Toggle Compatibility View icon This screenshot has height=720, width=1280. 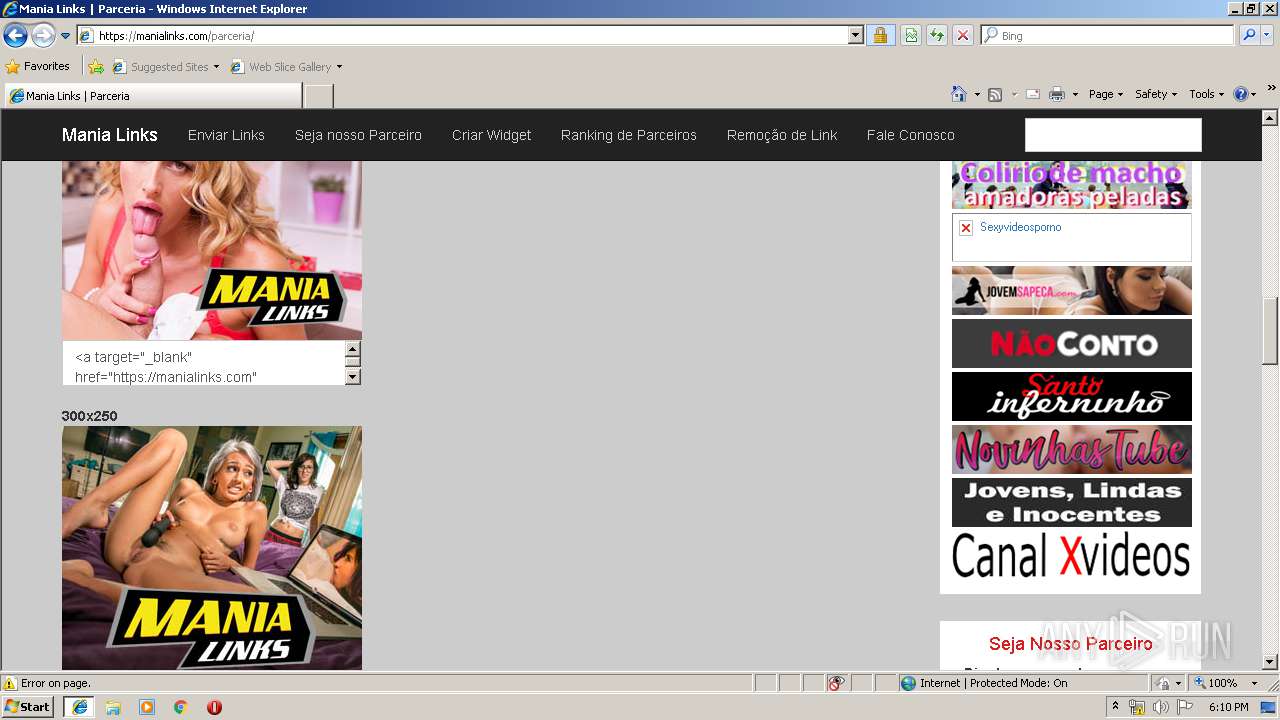[911, 36]
